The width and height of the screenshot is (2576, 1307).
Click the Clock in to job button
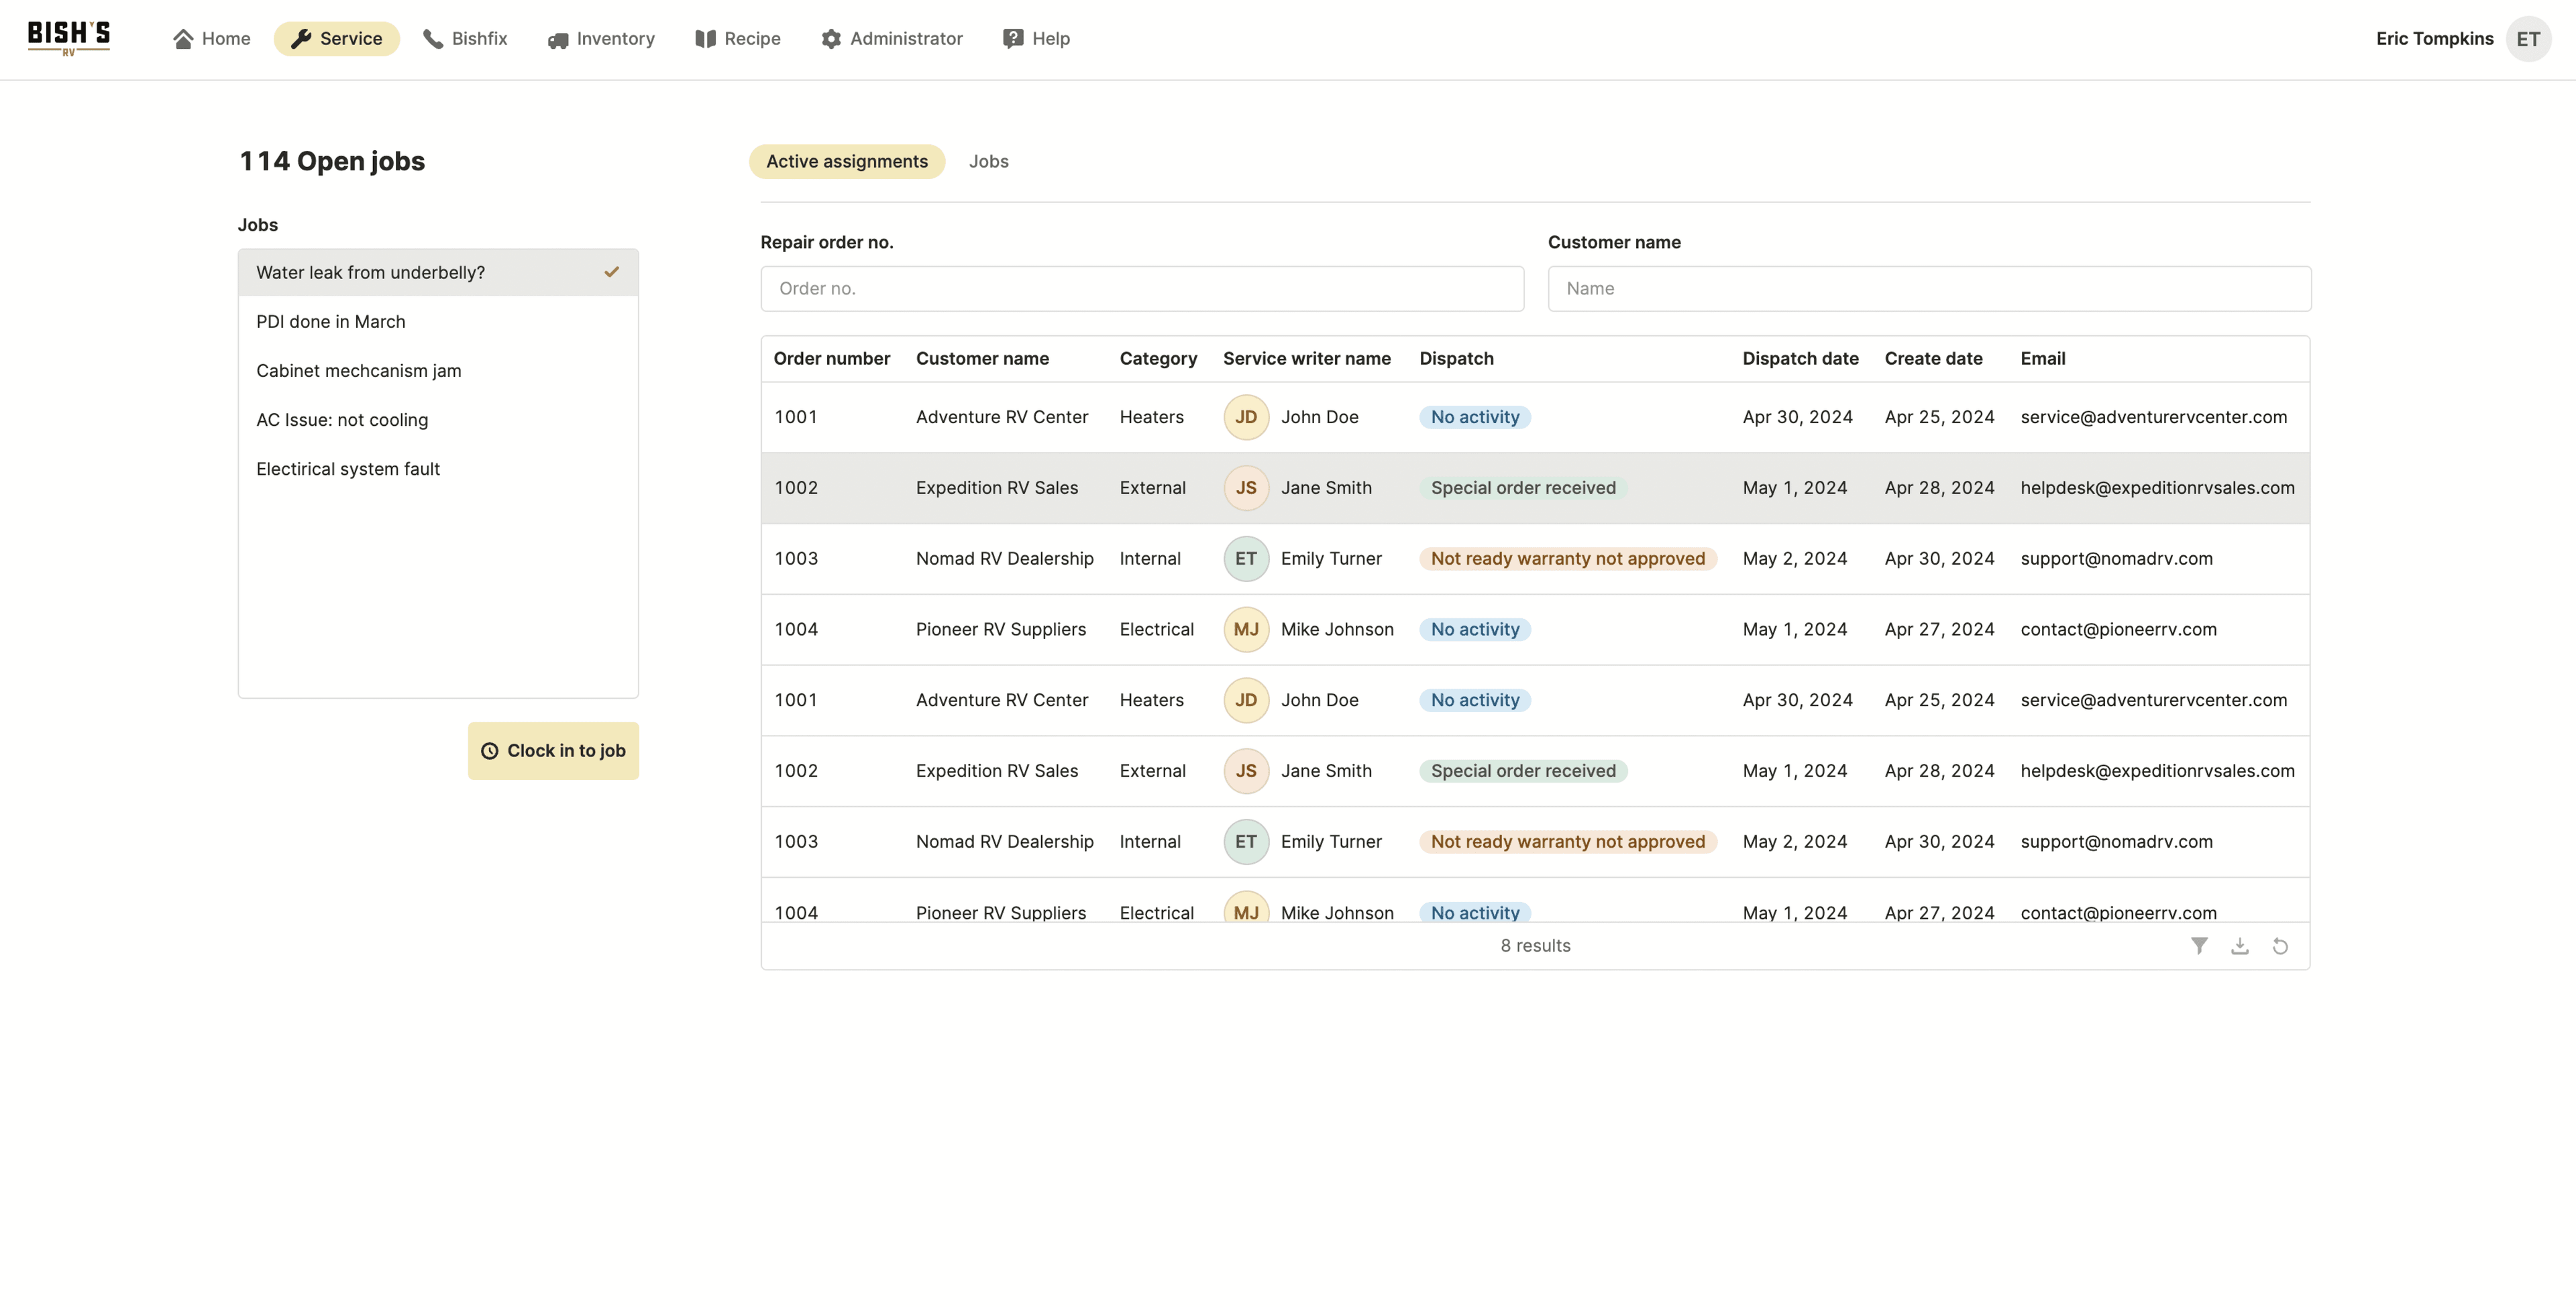point(553,750)
